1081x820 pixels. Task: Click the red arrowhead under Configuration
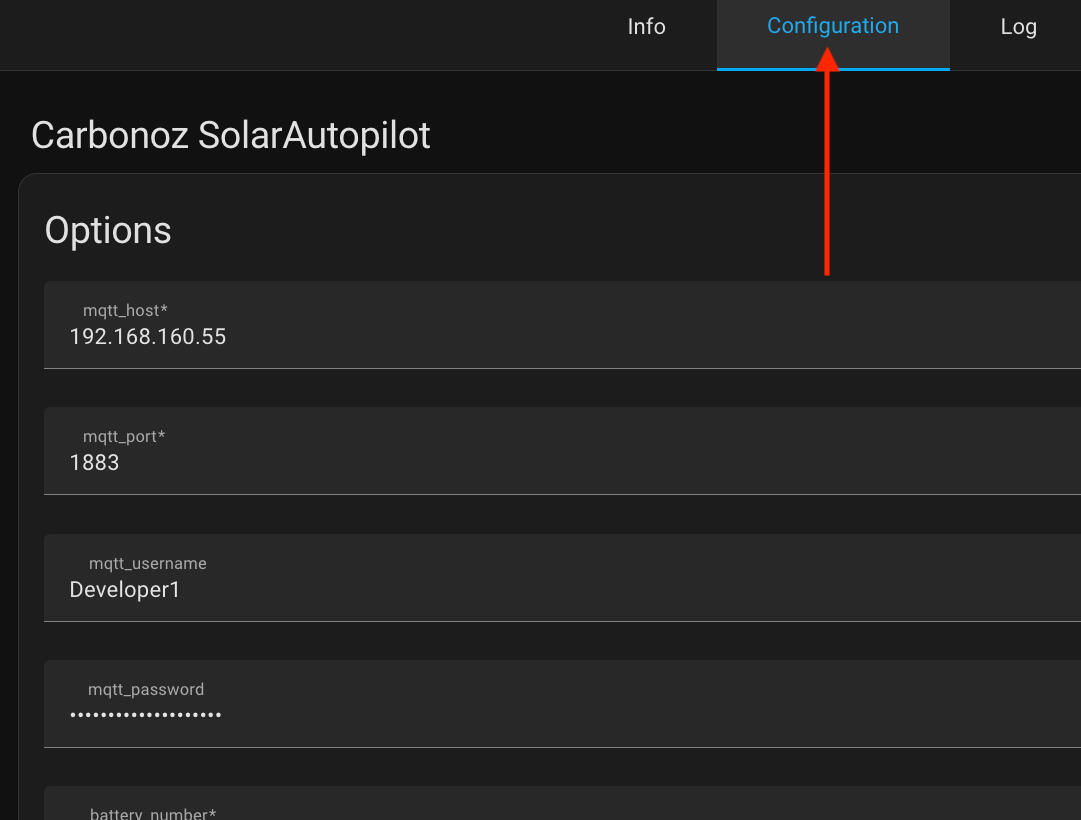coord(826,59)
